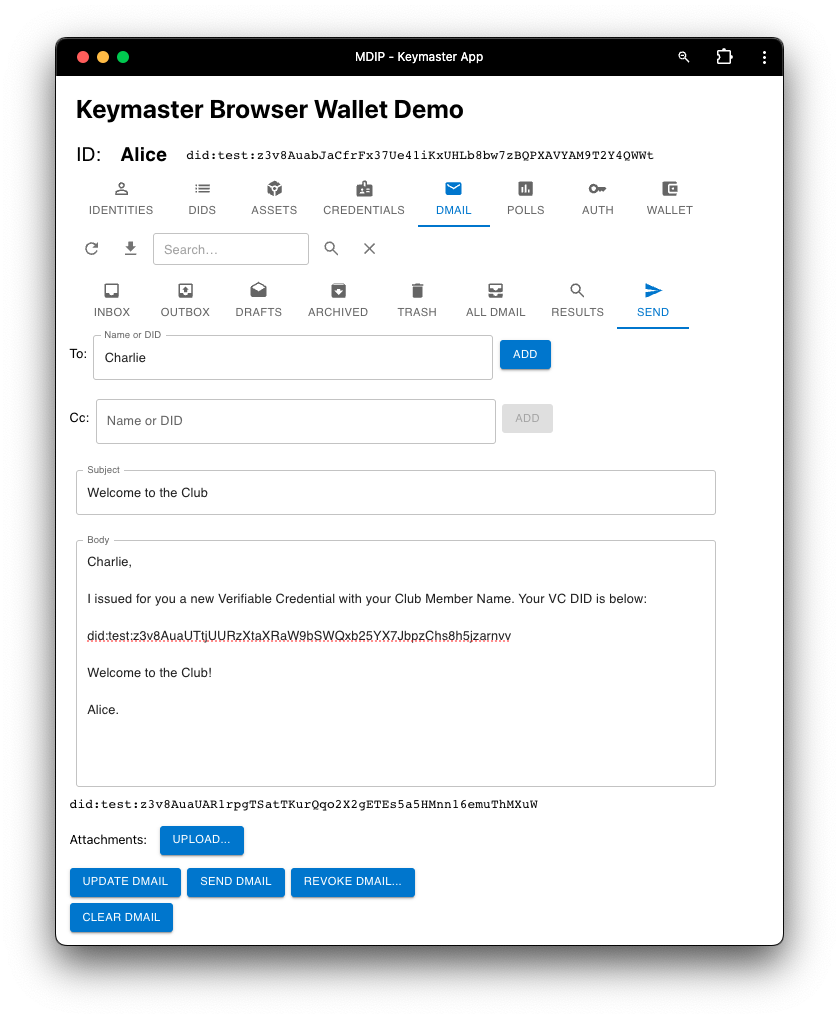Clear the search with the X icon

[x=369, y=249]
